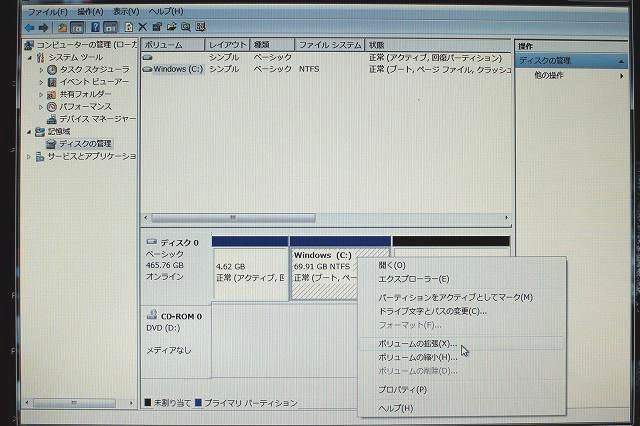The image size is (640, 426).
Task: Expand the 共有フォルダー tree node
Action: [41, 94]
